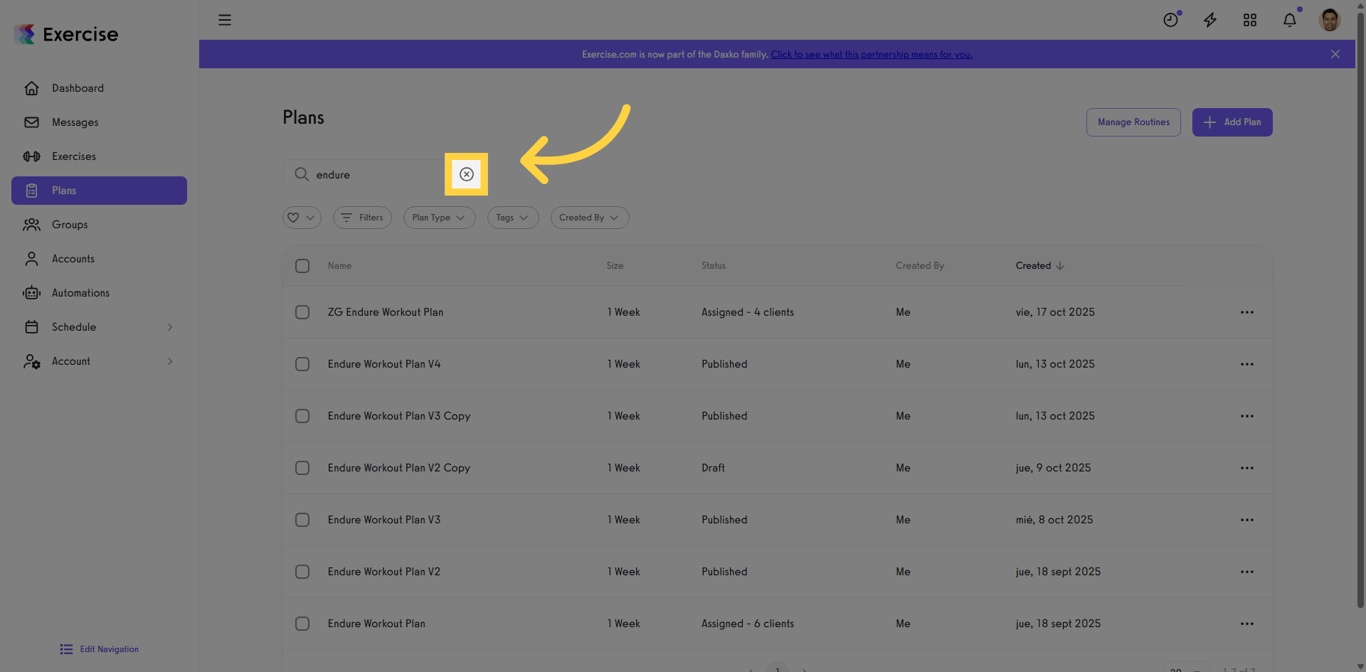1366x672 pixels.
Task: Click the Manage Routines button
Action: [1133, 122]
